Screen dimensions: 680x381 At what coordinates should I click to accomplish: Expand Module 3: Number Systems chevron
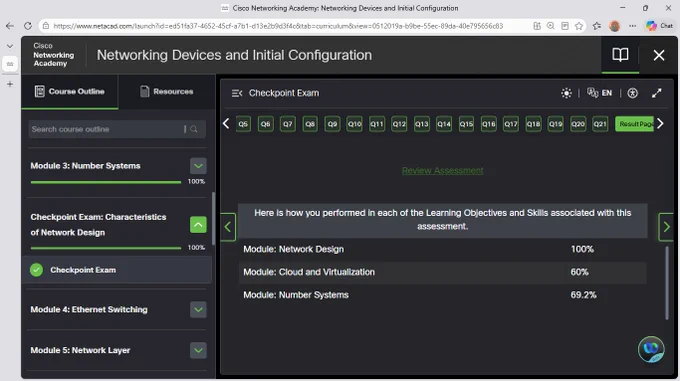[x=198, y=166]
